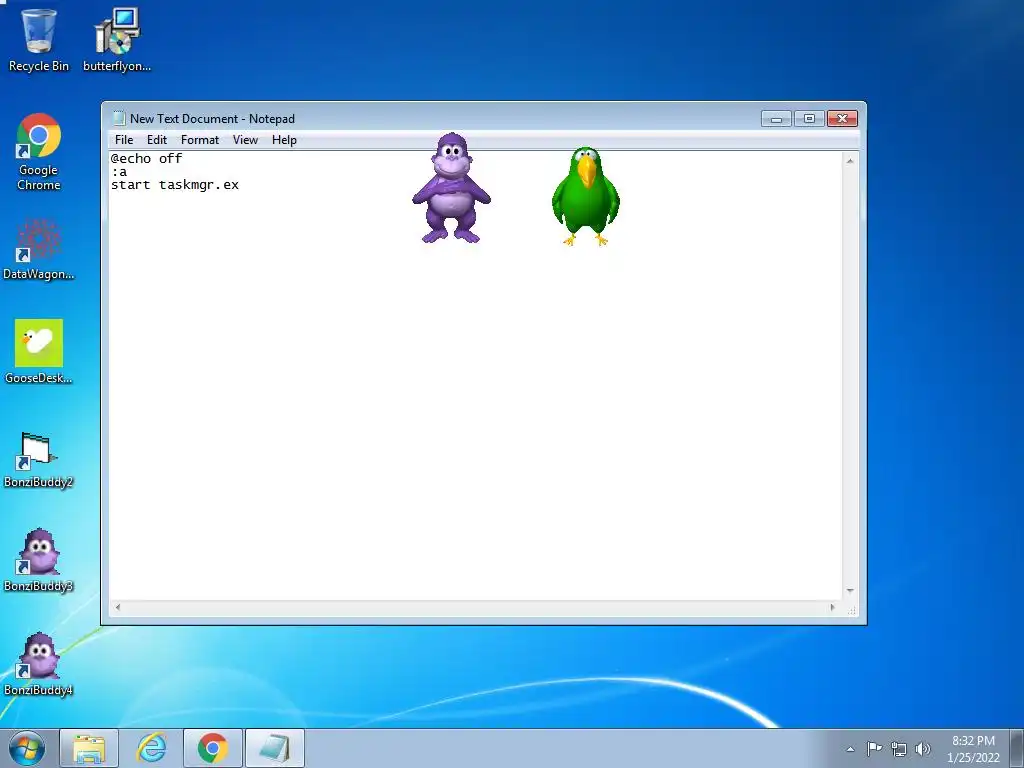The image size is (1024, 768).
Task: Select the BonziBuddy4 desktop shortcut
Action: click(39, 664)
